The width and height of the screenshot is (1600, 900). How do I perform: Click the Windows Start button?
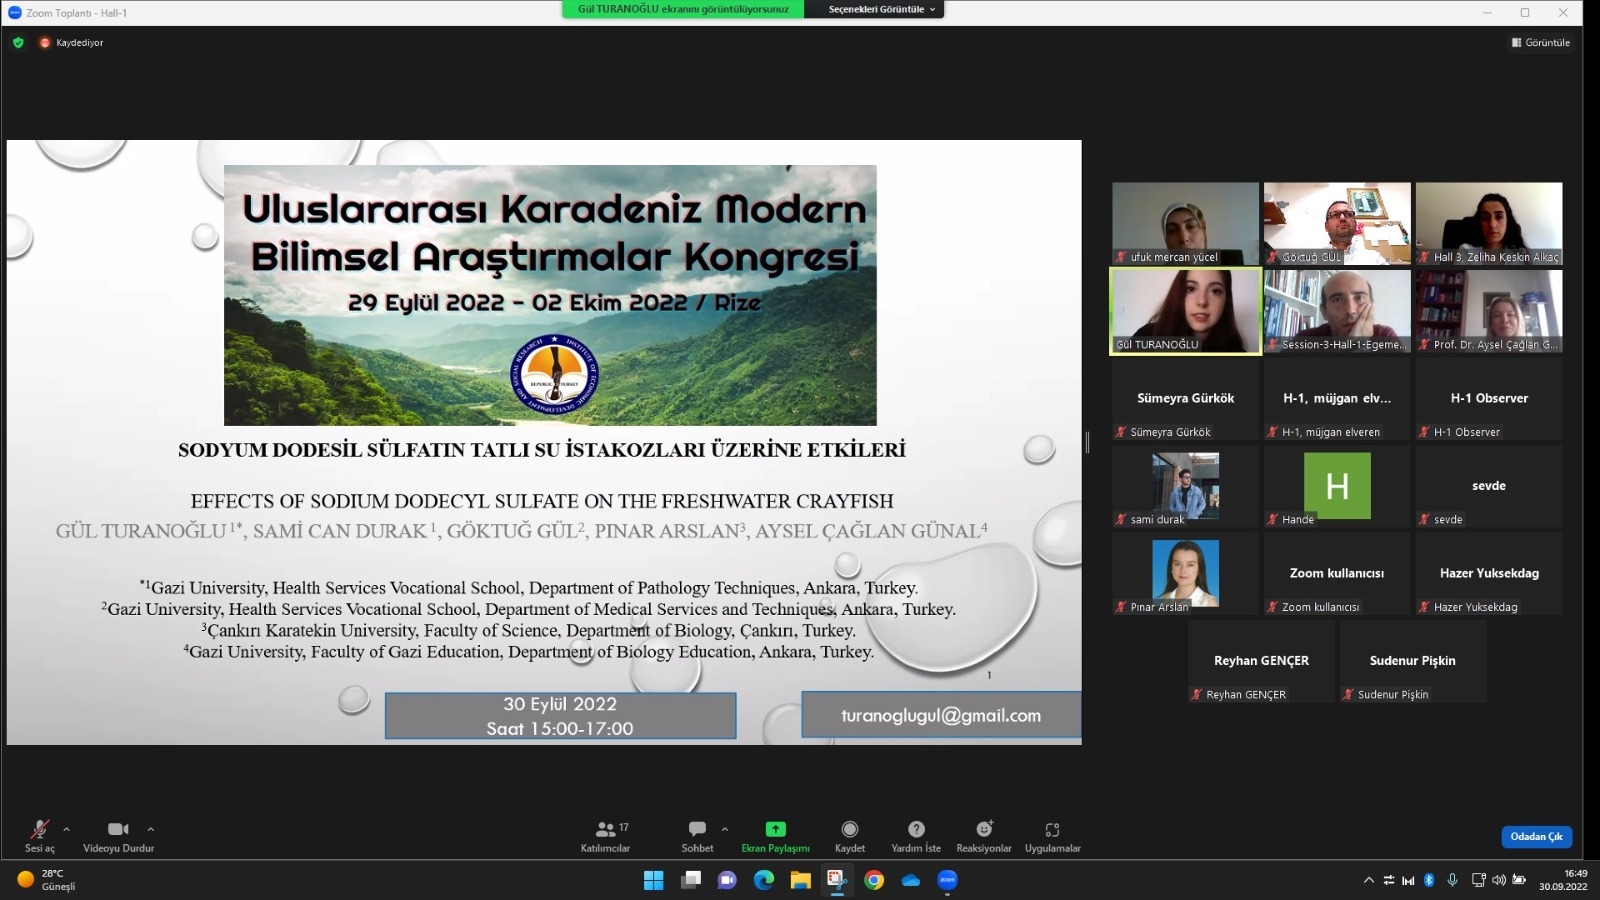654,880
